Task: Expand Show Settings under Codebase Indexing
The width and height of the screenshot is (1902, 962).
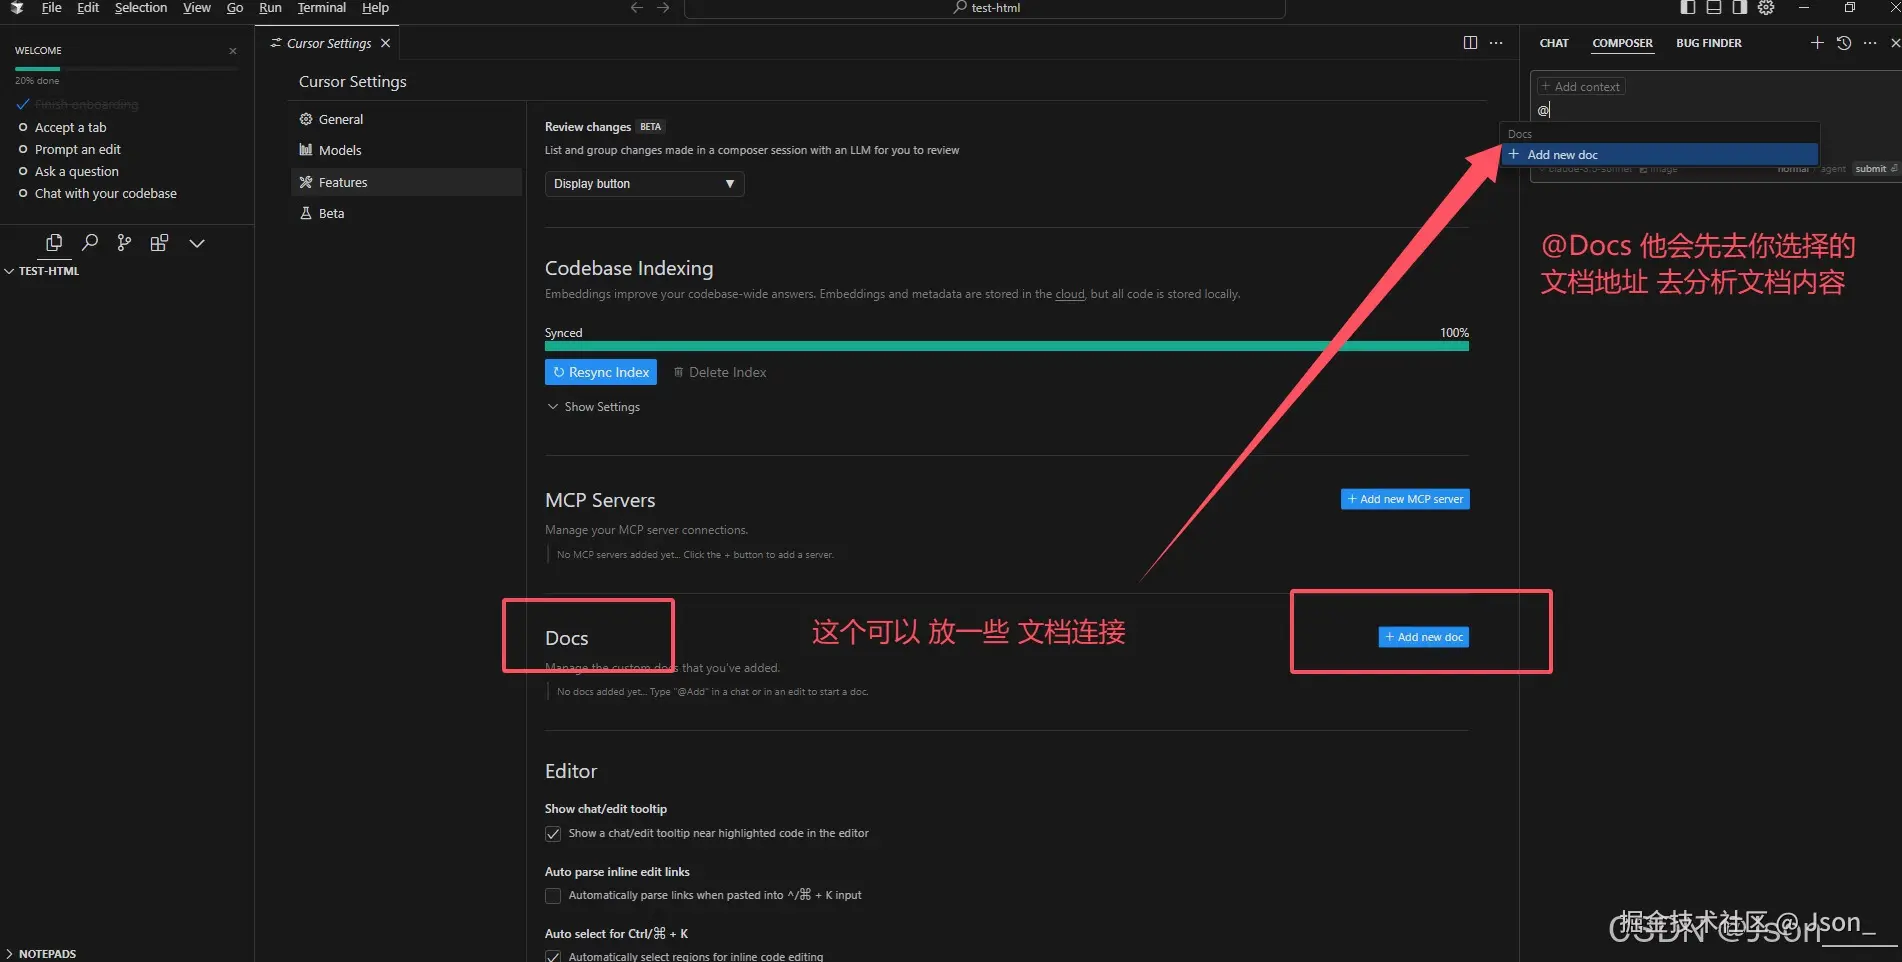Action: (594, 407)
